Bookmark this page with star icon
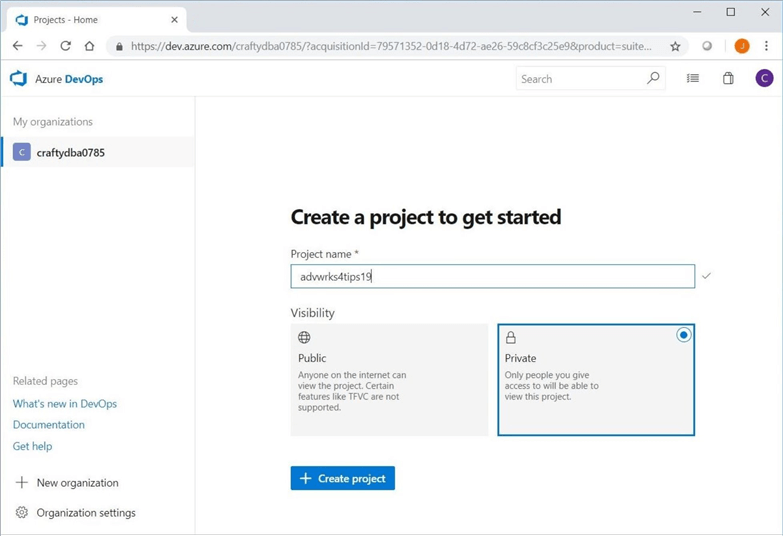Screen dimensions: 783x536 click(x=675, y=46)
